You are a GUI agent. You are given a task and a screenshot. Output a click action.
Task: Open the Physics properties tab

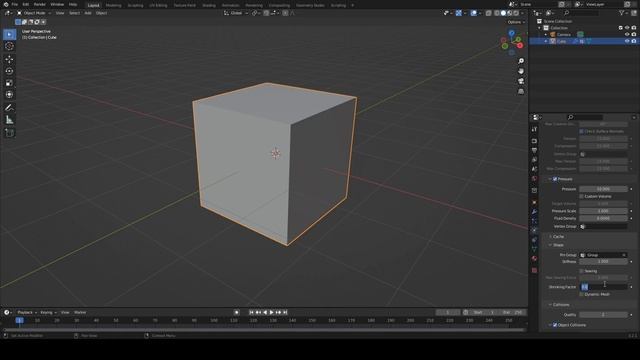point(534,231)
